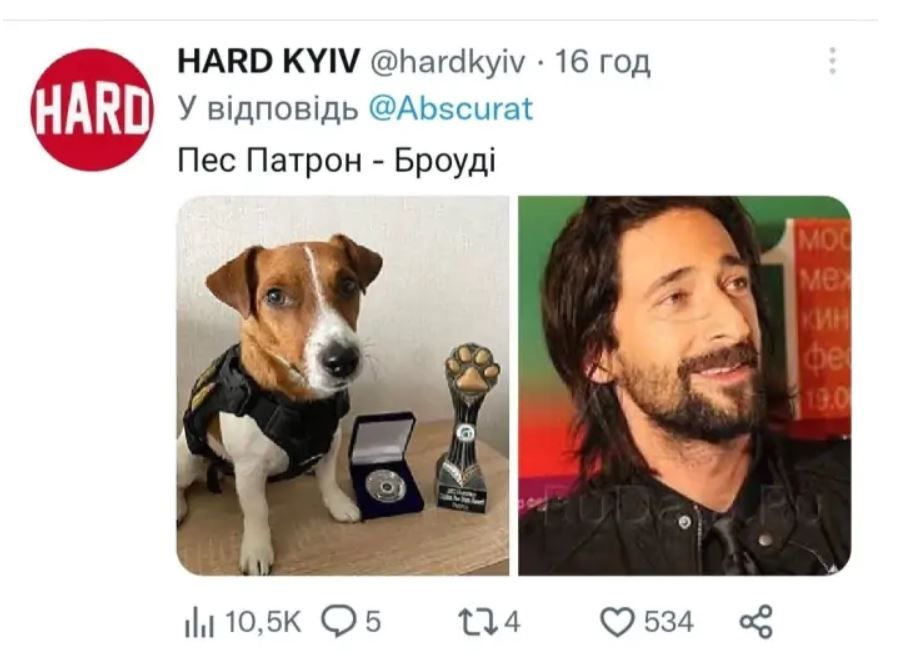Open the @hardkyiv handle

tap(447, 61)
